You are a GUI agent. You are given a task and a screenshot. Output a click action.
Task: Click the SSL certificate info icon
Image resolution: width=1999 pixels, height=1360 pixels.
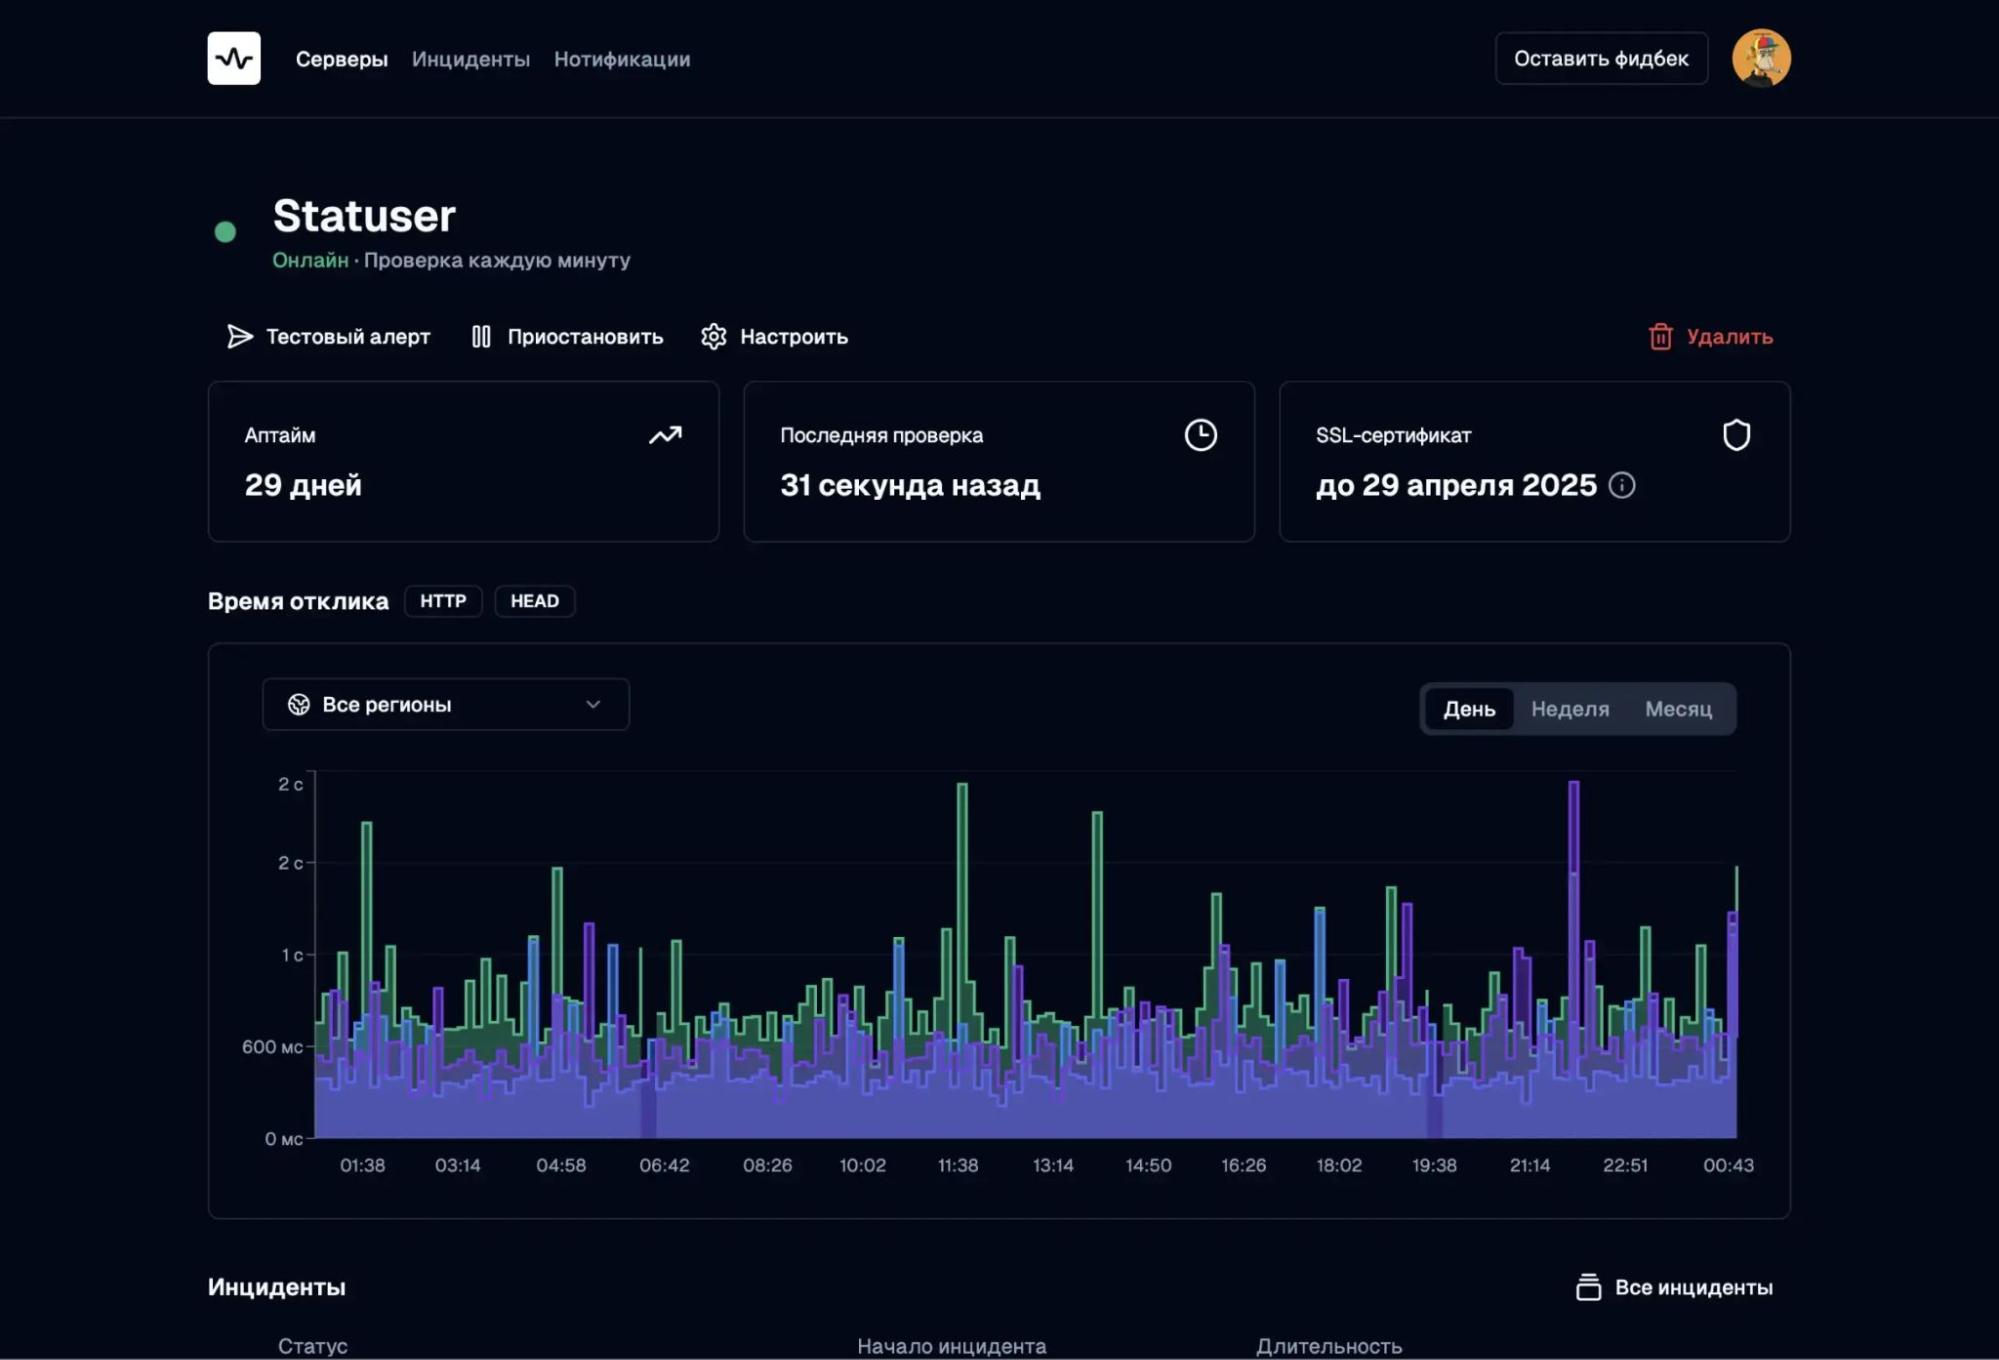tap(1622, 485)
